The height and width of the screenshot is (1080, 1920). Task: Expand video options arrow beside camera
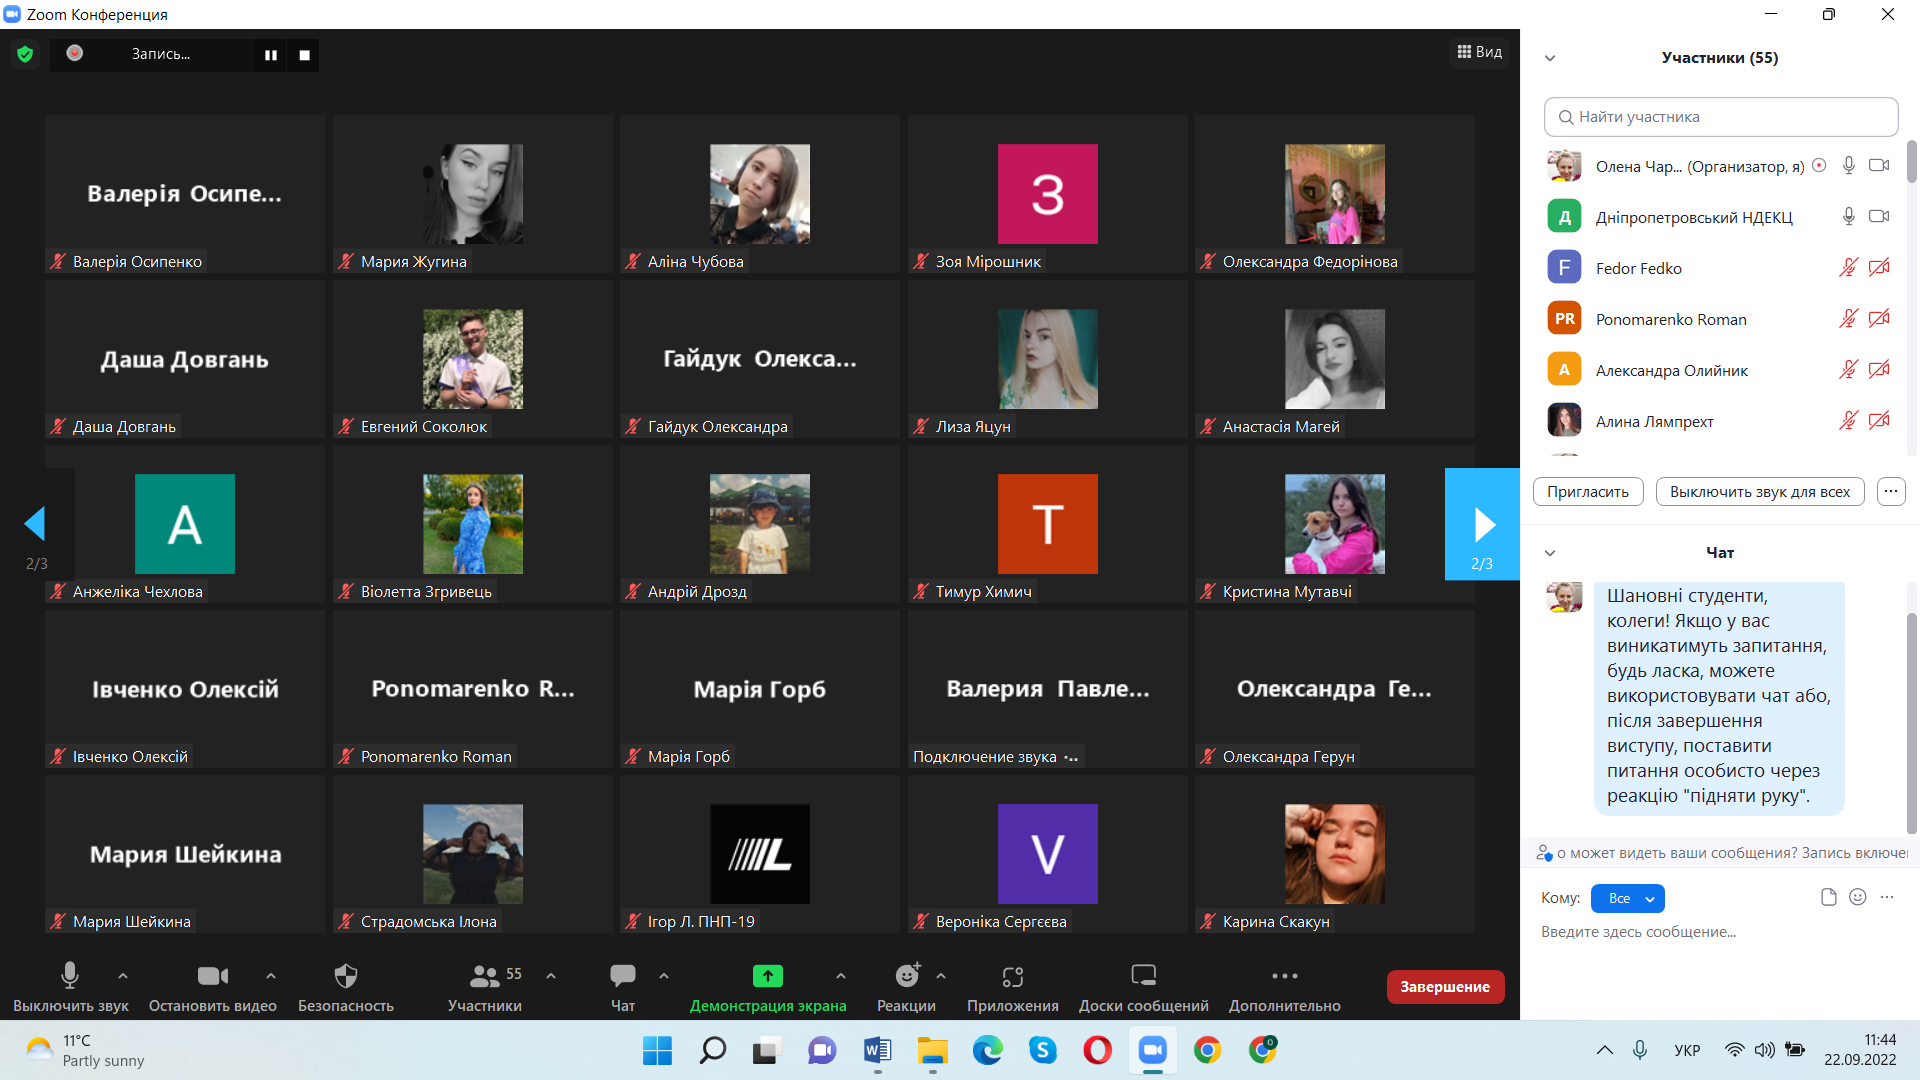click(x=270, y=976)
